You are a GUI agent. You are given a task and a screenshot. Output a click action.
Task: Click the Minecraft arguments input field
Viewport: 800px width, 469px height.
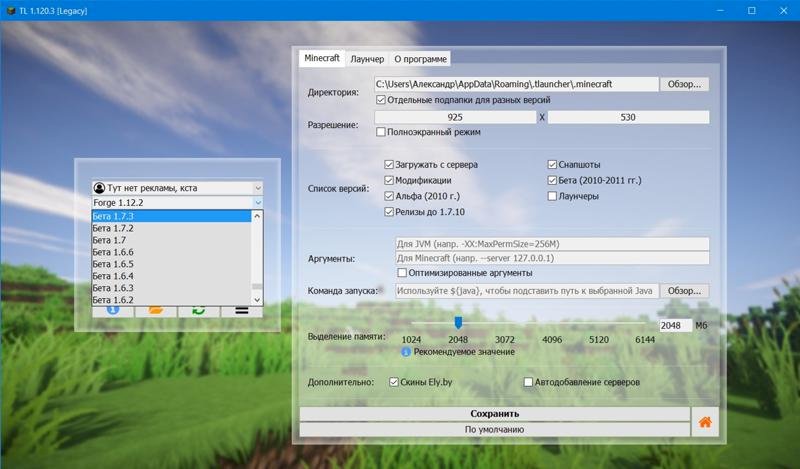(552, 258)
